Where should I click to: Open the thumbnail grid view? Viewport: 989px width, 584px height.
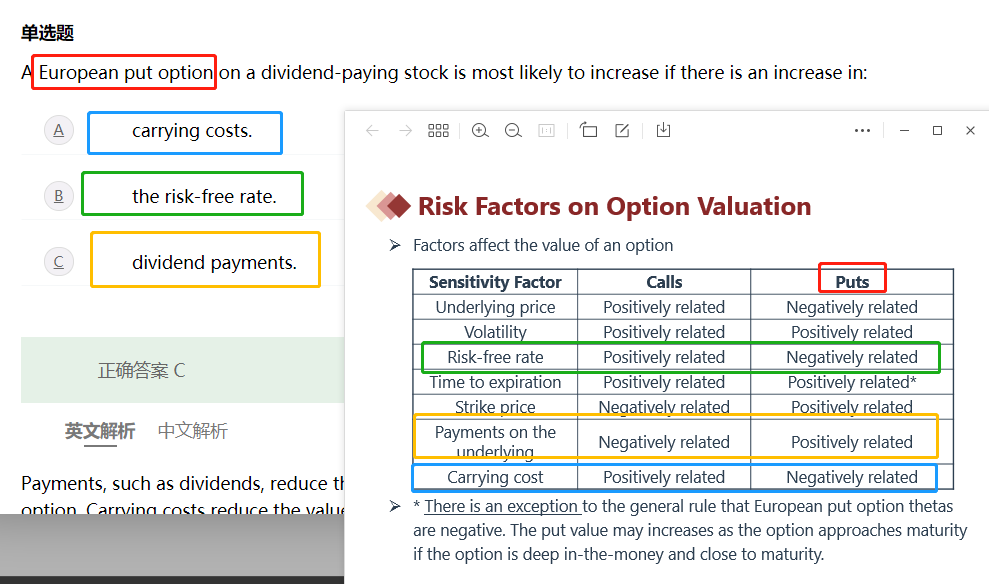pos(438,131)
